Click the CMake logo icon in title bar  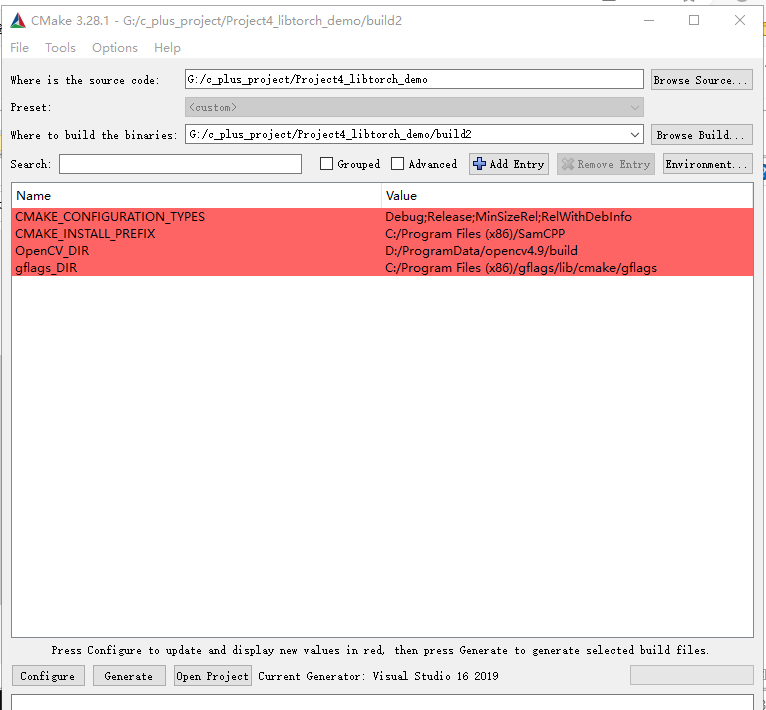(18, 21)
